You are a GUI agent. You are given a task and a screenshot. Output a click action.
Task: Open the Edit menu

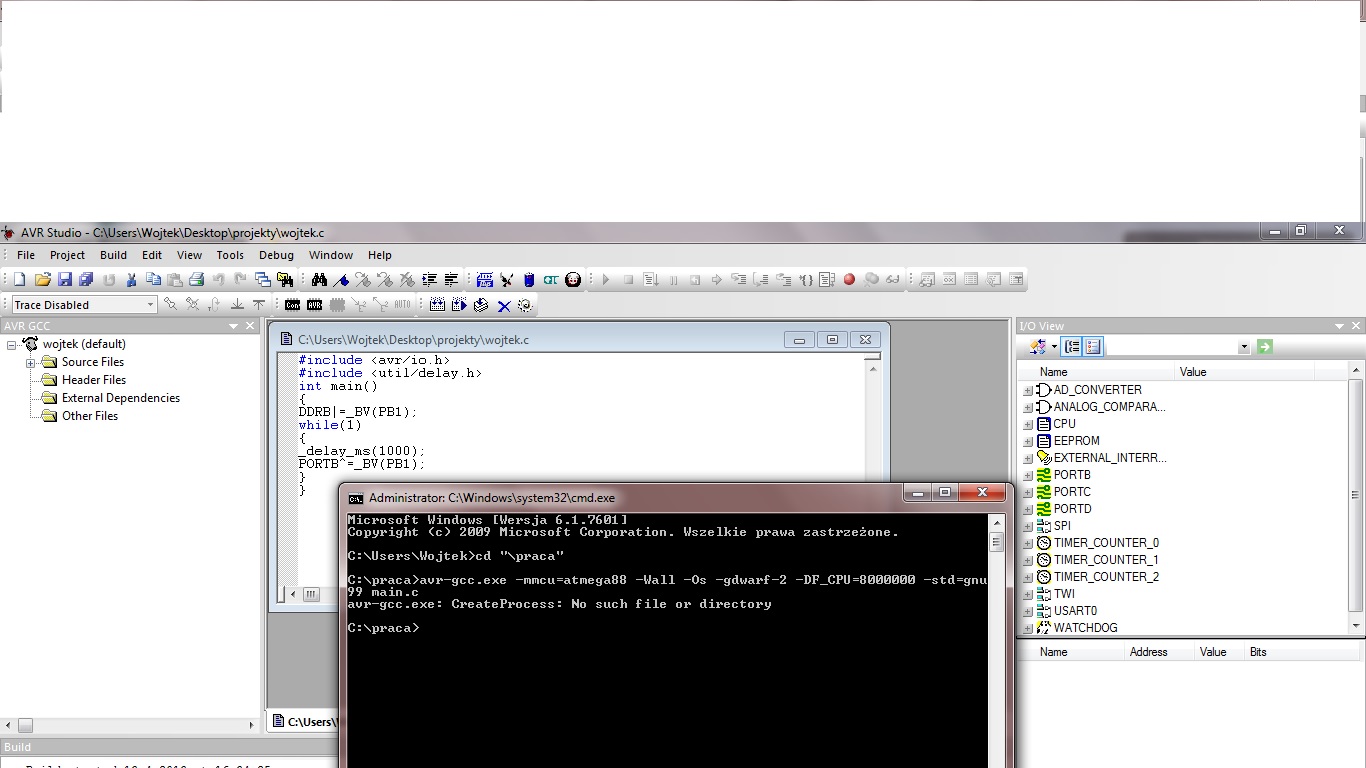pyautogui.click(x=152, y=255)
